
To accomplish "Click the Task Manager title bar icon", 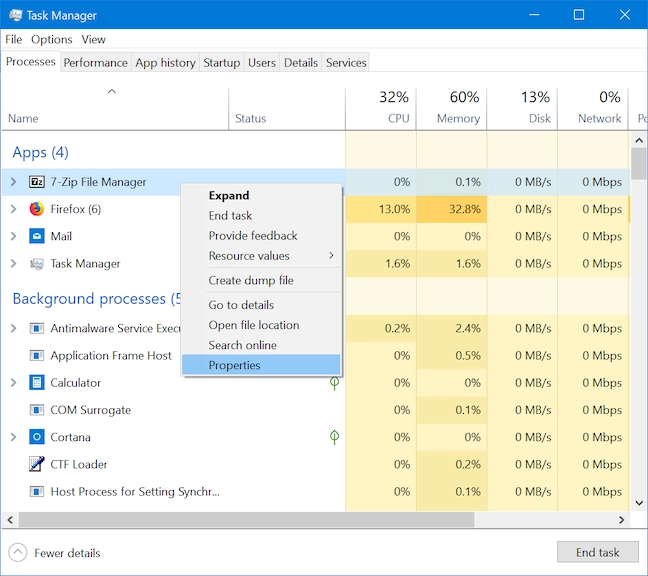I will [x=15, y=15].
